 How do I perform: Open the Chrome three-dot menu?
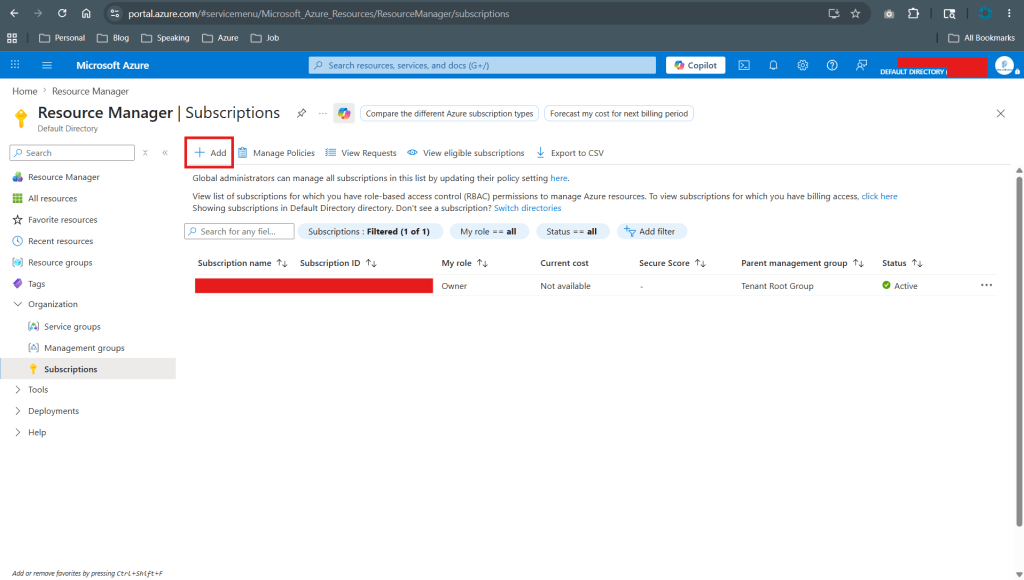pyautogui.click(x=1009, y=13)
